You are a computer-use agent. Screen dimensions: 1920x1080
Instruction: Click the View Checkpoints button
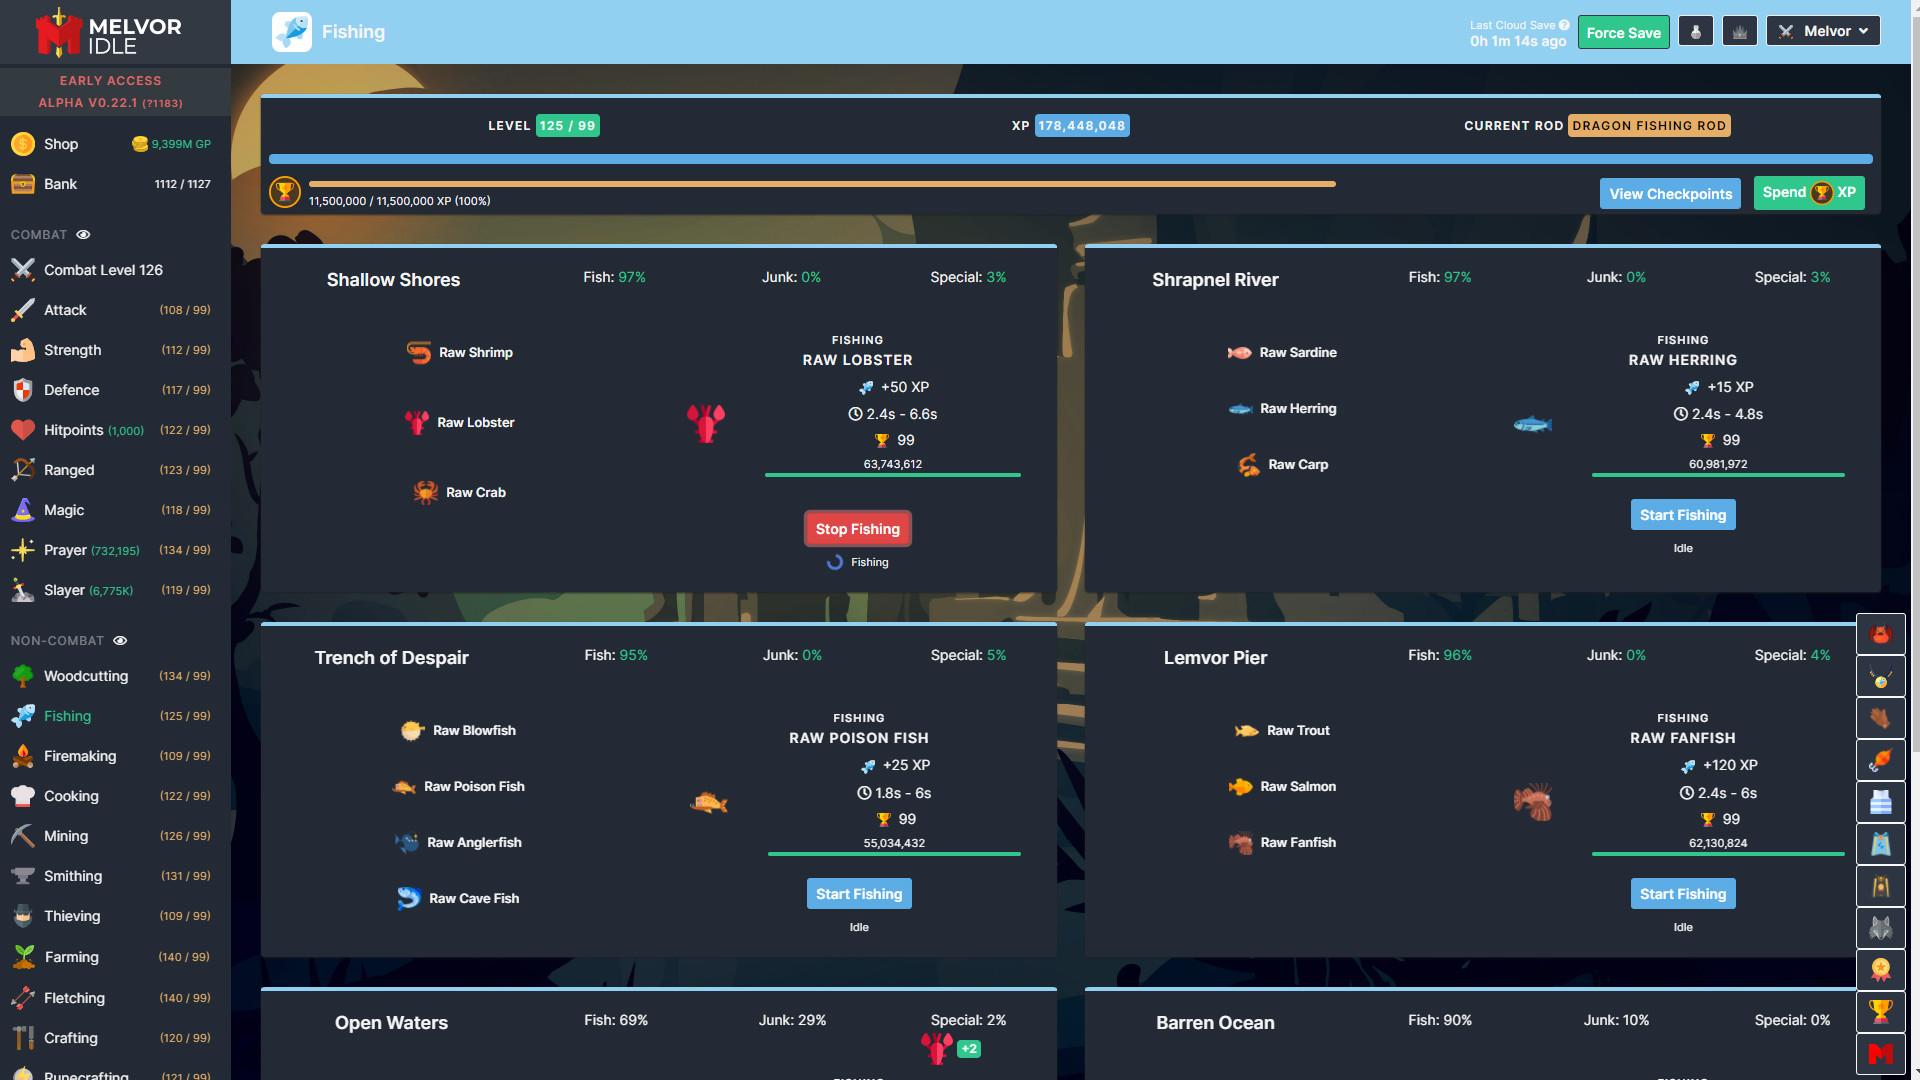pos(1671,194)
